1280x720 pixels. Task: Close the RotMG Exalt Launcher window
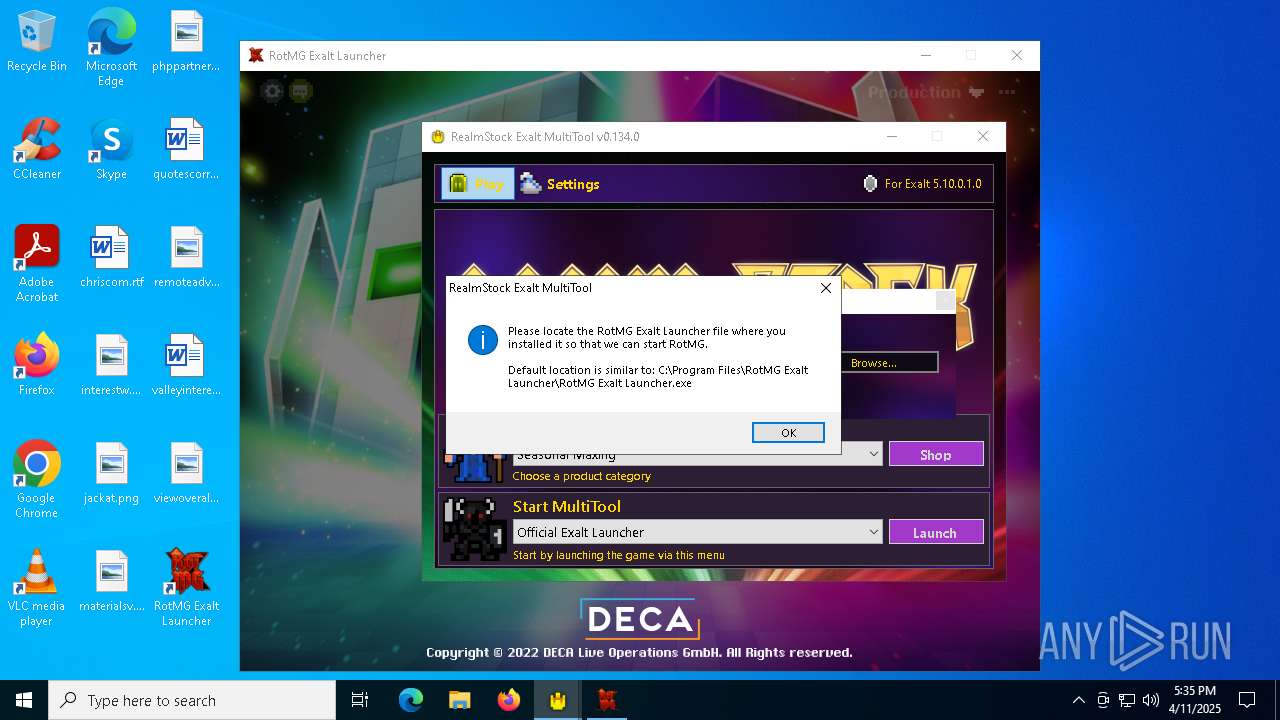tap(1017, 55)
